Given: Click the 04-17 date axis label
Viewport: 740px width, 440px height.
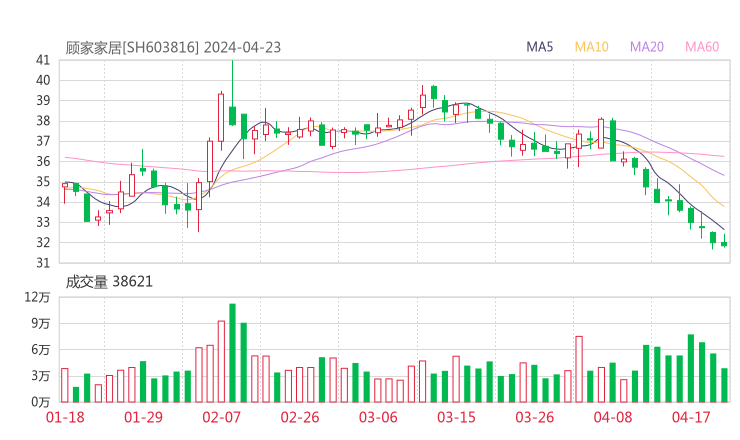Looking at the screenshot, I should 691,417.
